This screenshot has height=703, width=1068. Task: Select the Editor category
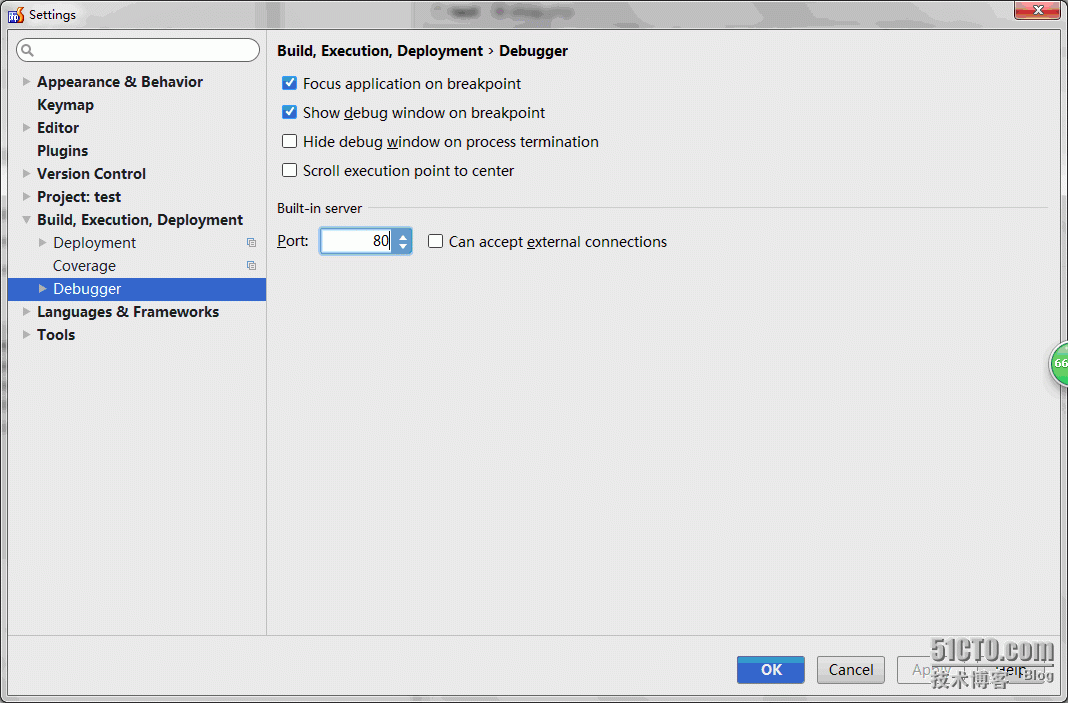[58, 127]
